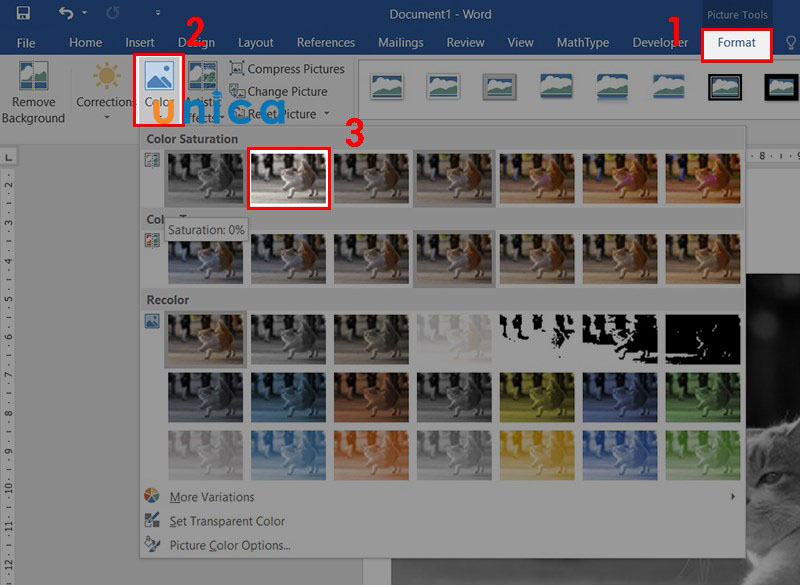
Task: Apply the third picture style with a metal frame
Action: (499, 86)
